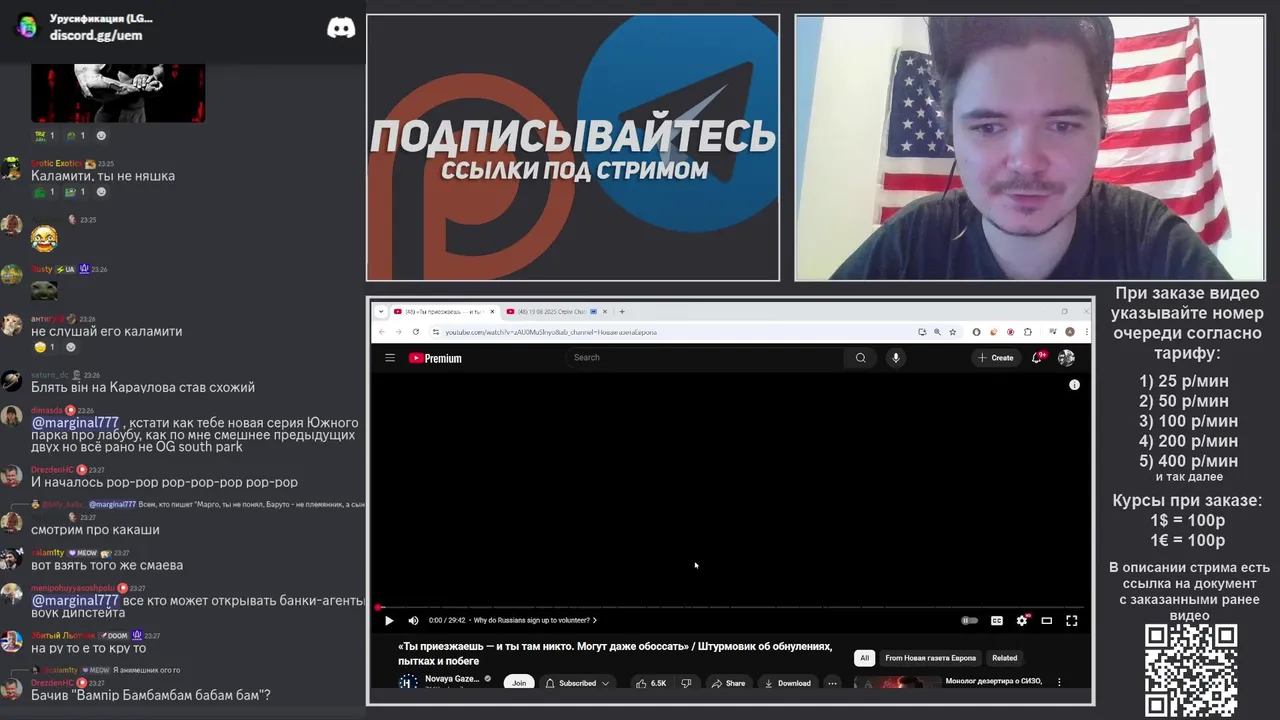
Task: Open the Novaya Gazeta channel avatar
Action: coord(407,682)
